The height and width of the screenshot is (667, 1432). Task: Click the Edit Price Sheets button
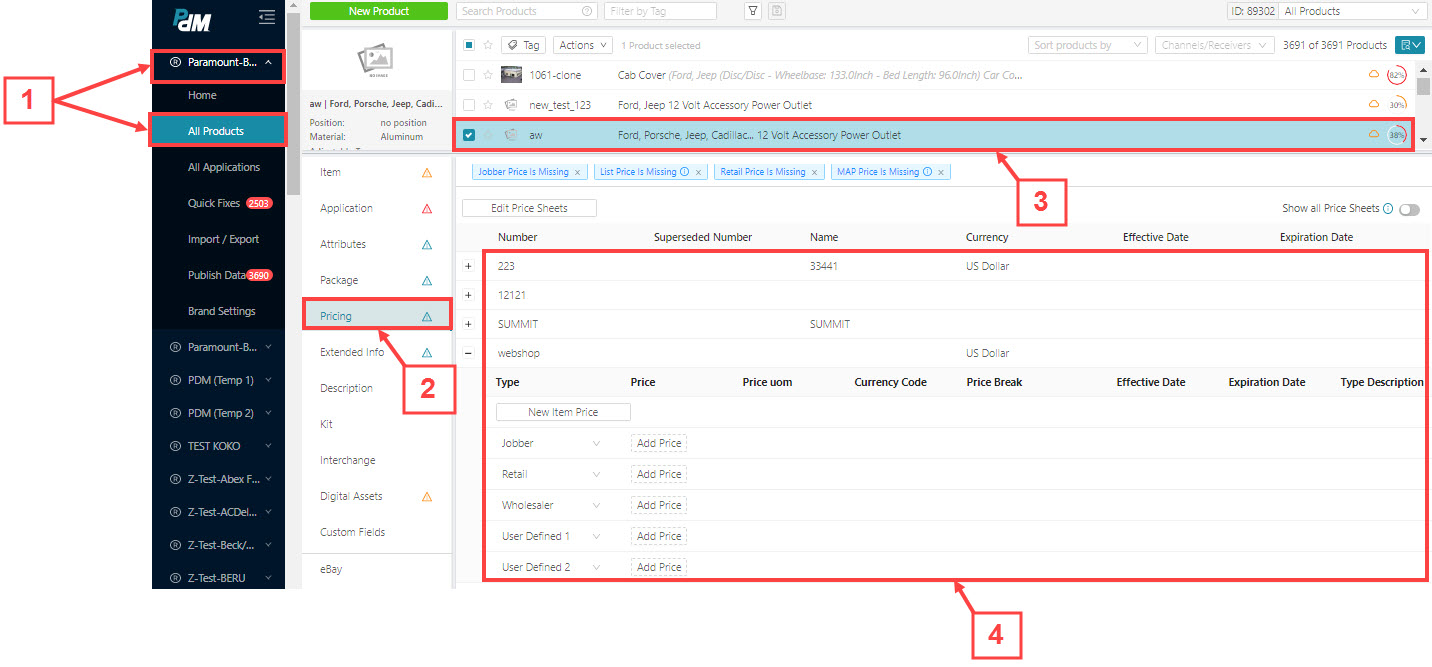(x=529, y=208)
